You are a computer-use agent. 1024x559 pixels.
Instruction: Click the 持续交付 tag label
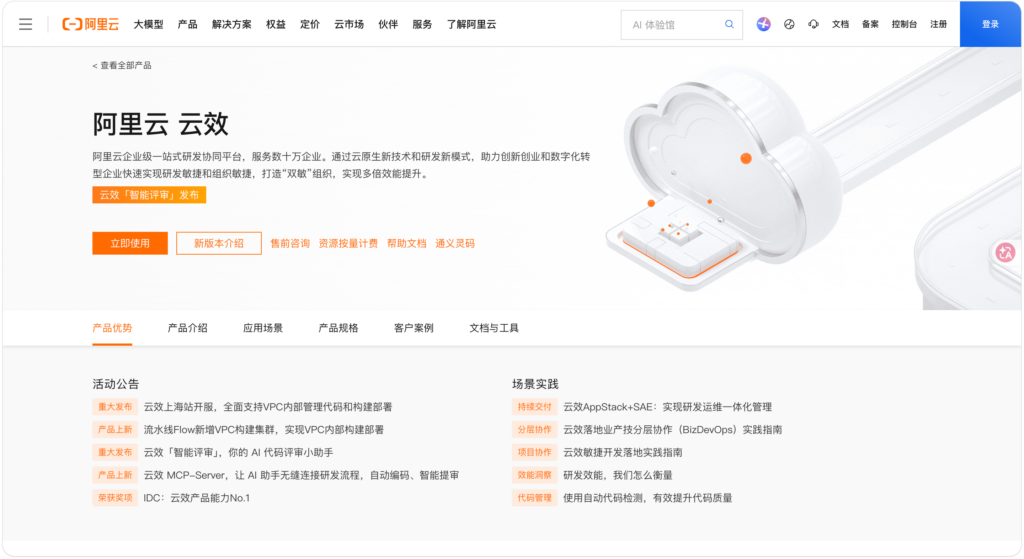(534, 407)
